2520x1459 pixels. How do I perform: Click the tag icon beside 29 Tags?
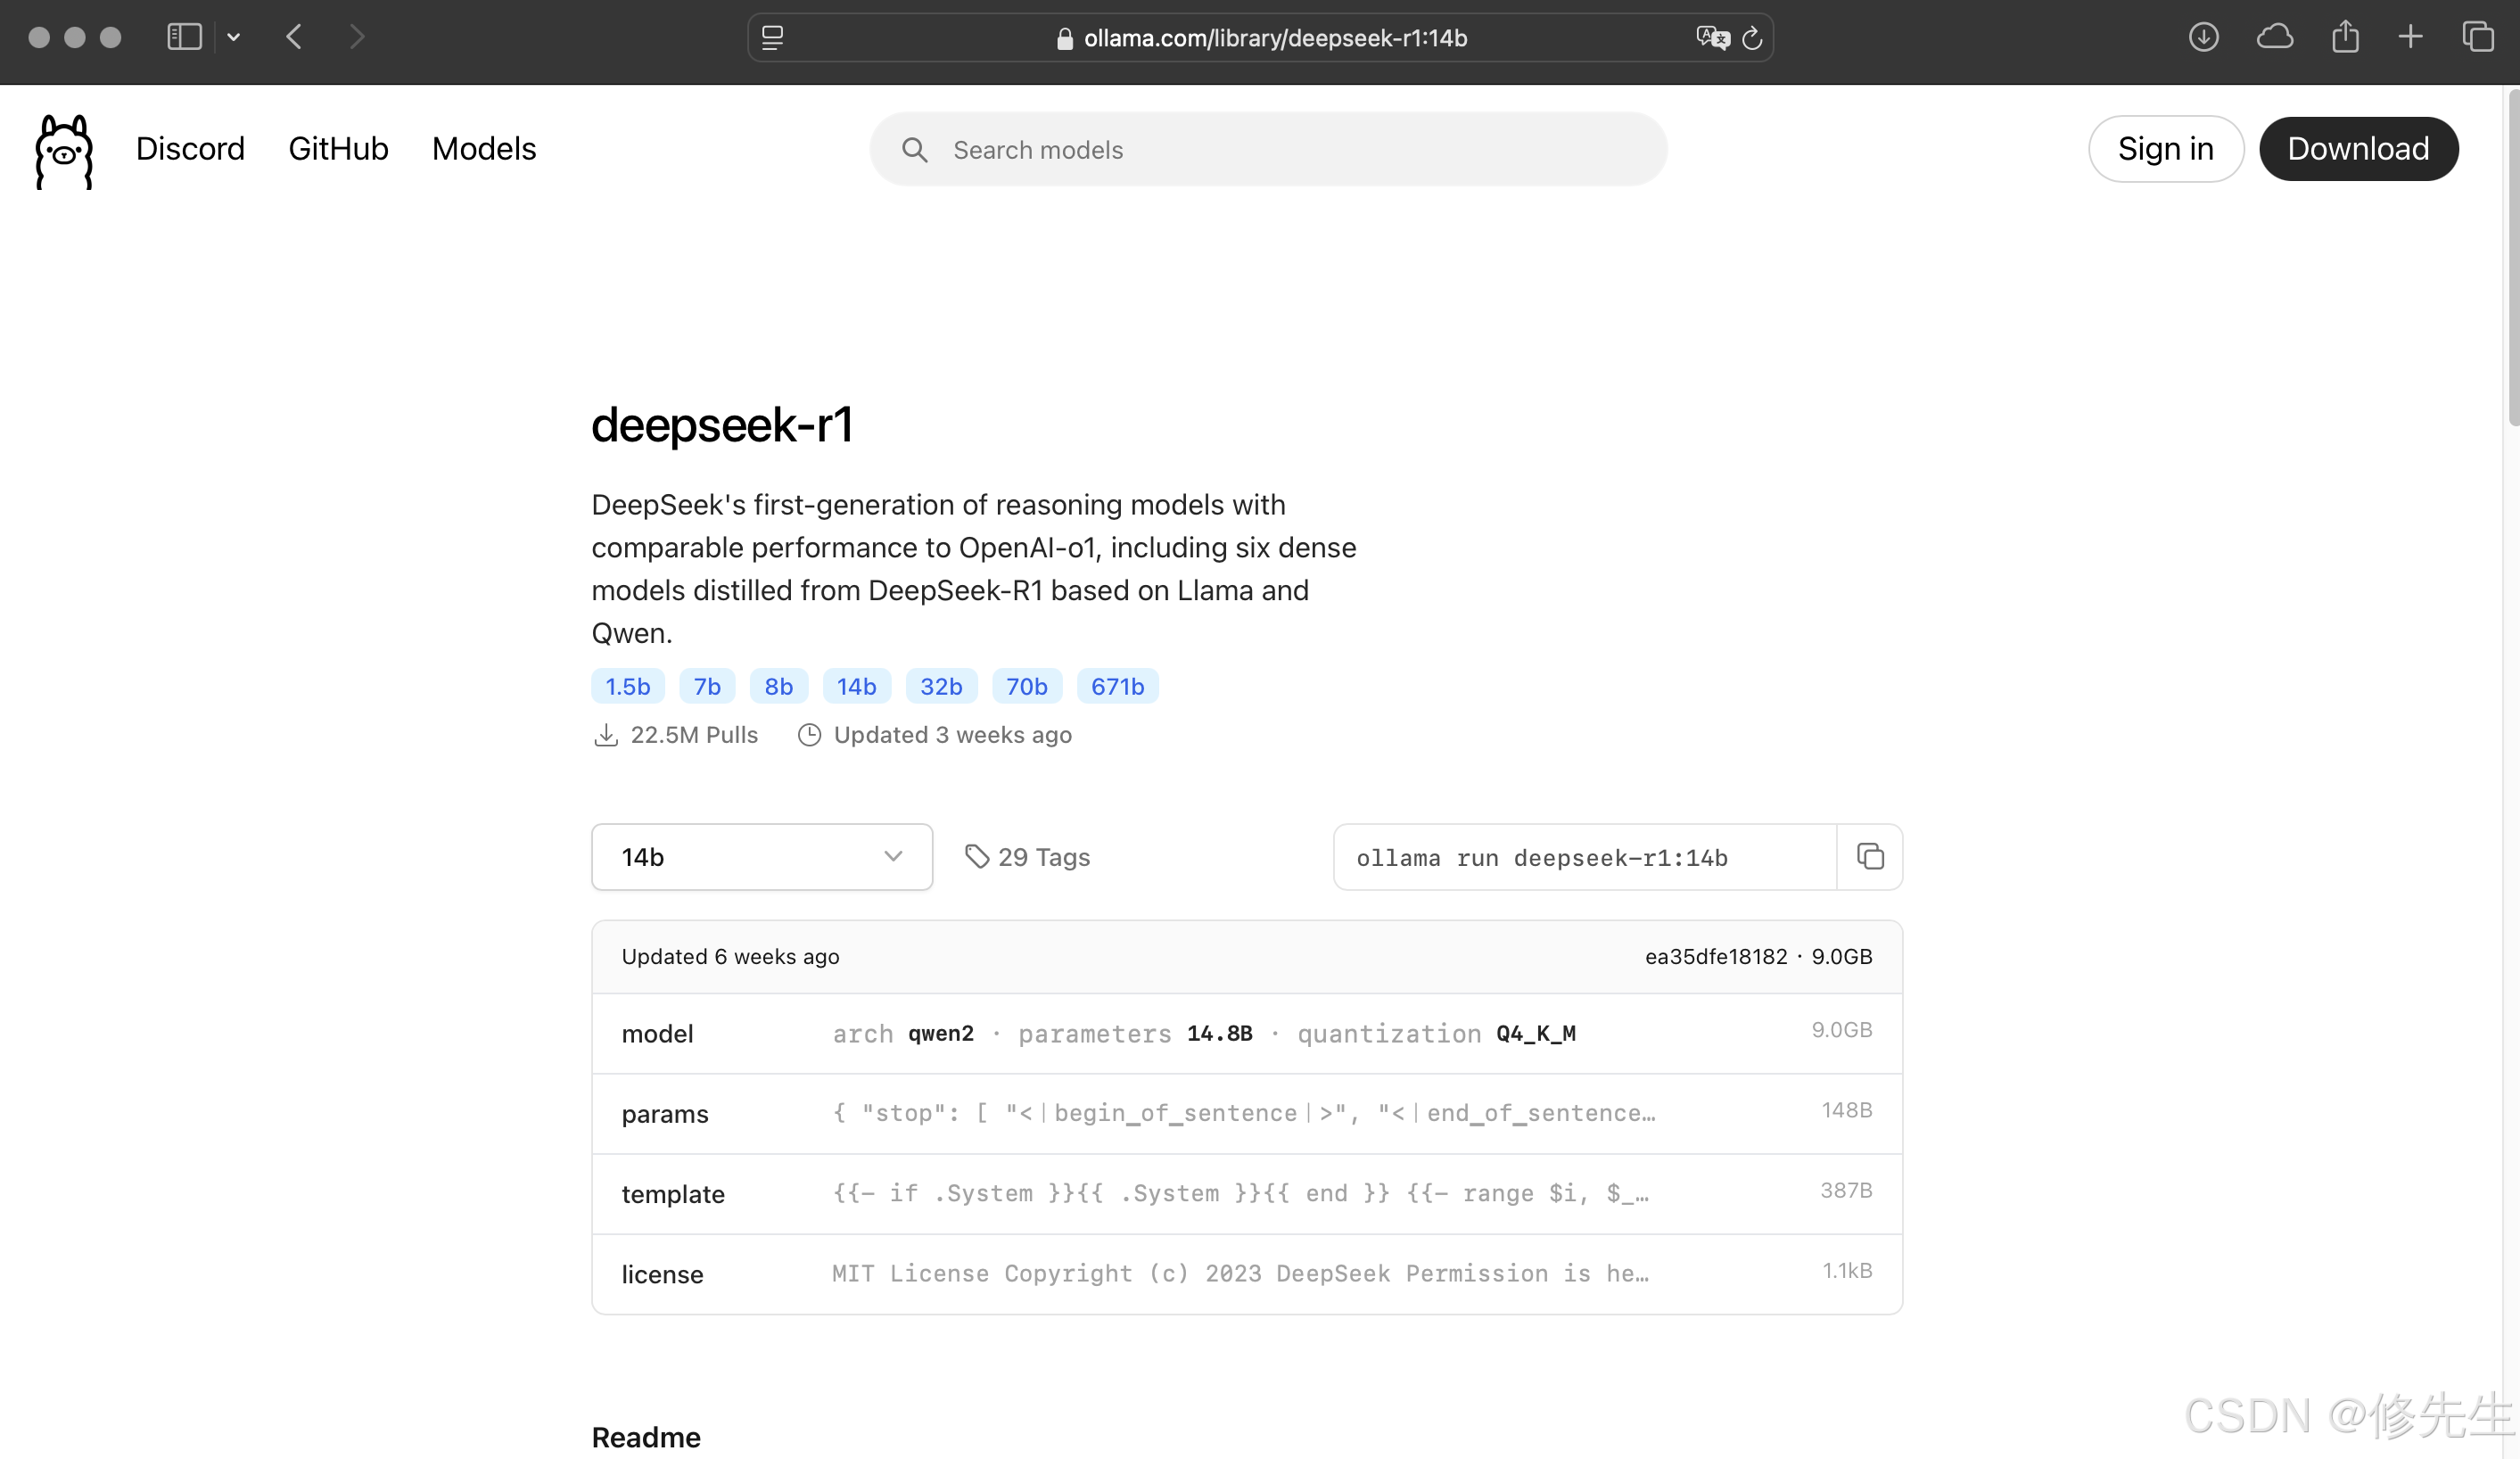coord(977,857)
